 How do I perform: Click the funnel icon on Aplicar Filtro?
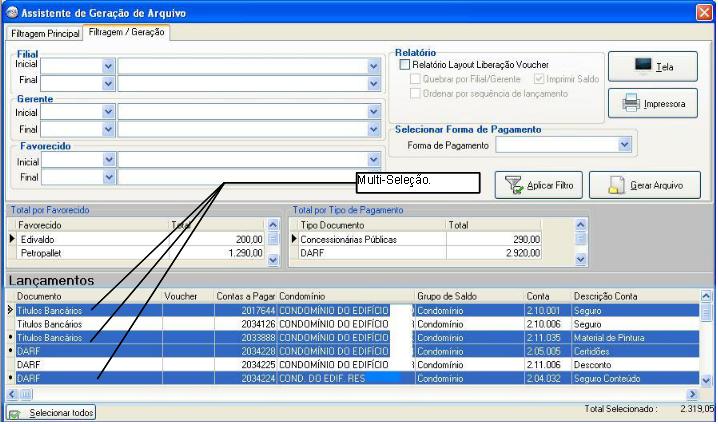pos(513,185)
